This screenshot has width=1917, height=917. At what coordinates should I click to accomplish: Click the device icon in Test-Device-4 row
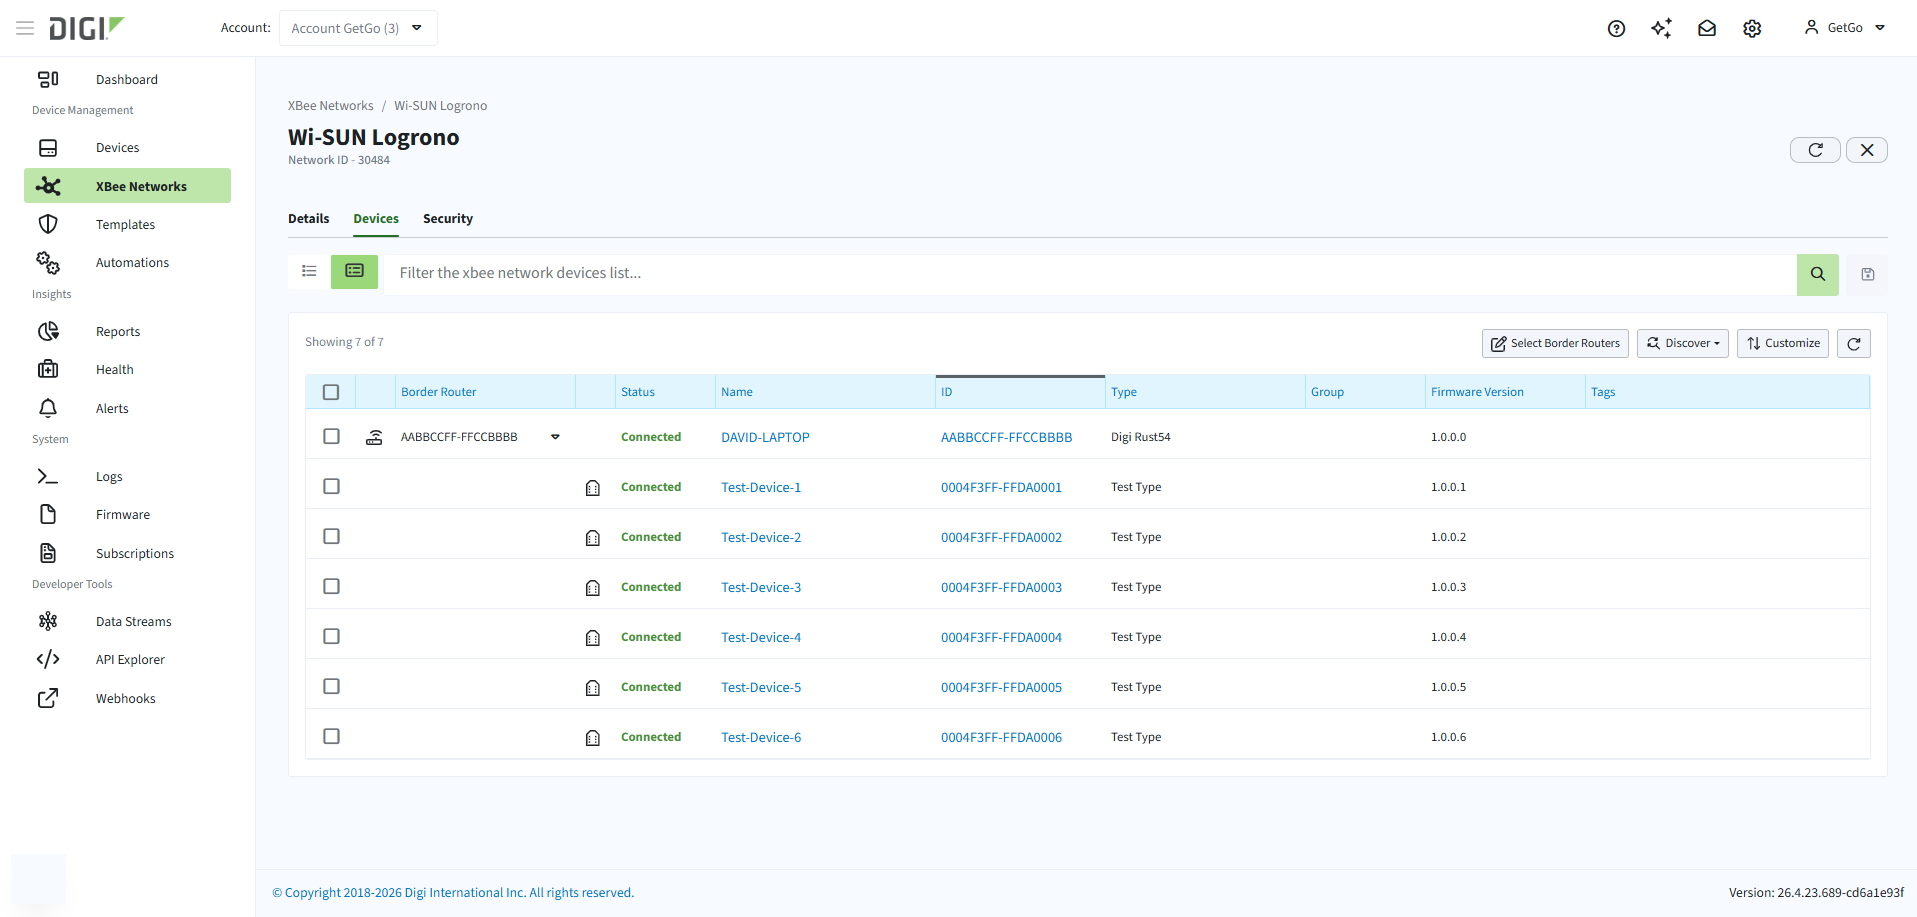click(593, 638)
